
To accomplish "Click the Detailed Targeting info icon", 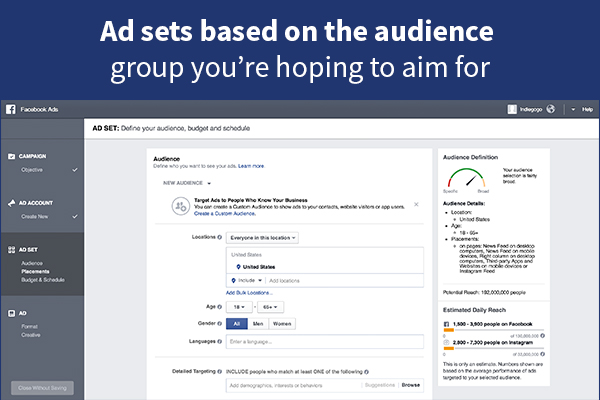I will pos(220,371).
